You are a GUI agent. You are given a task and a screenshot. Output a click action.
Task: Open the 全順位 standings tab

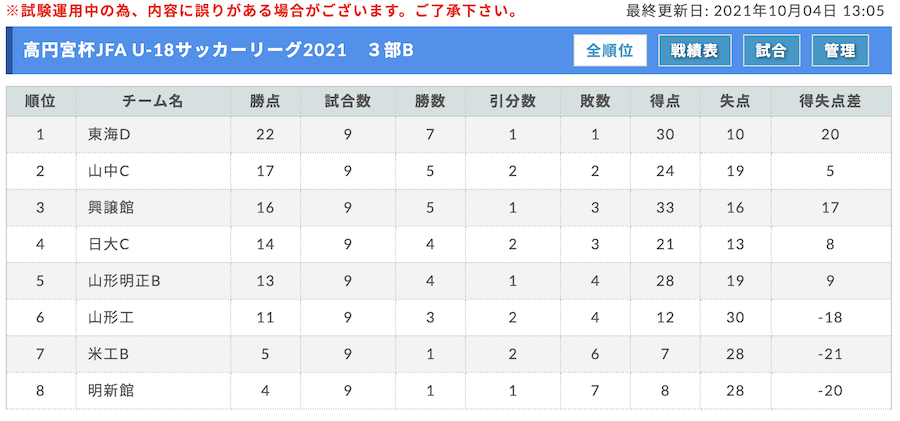610,51
